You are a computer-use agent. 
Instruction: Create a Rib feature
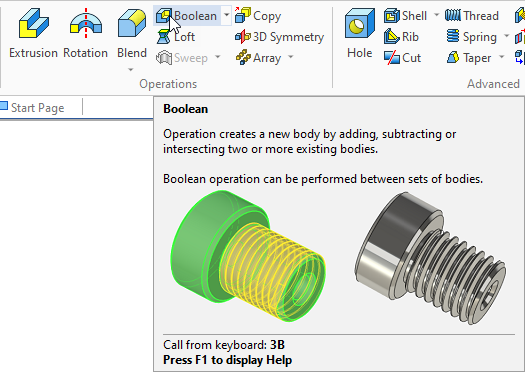click(x=401, y=37)
